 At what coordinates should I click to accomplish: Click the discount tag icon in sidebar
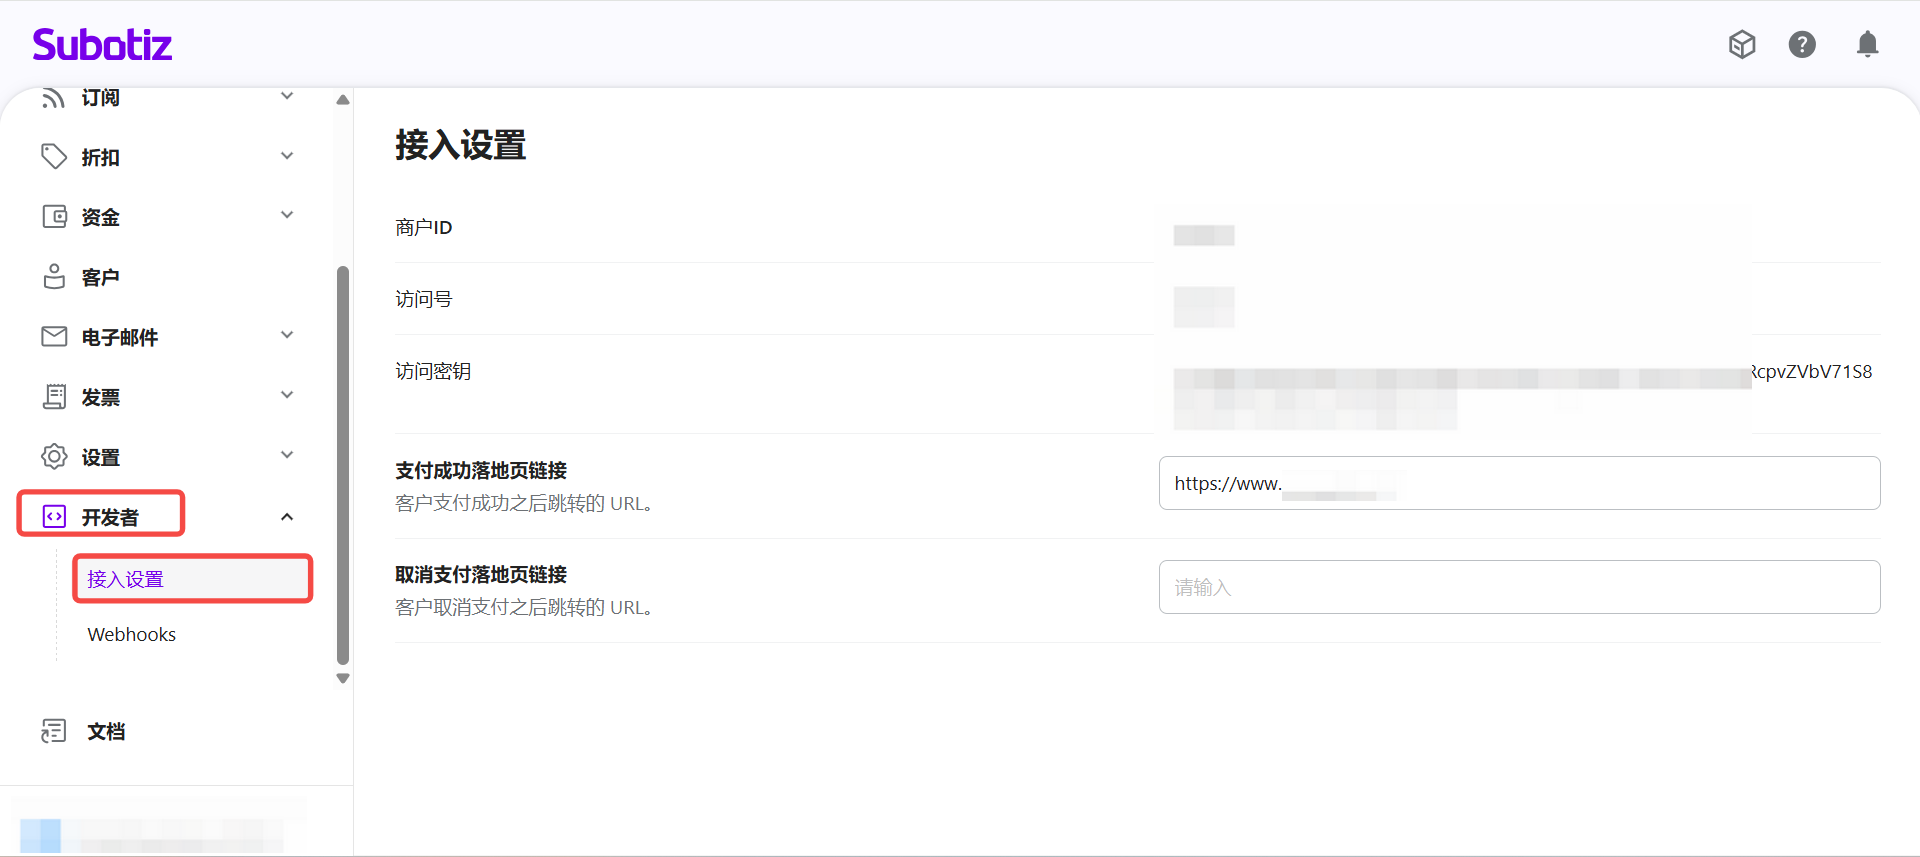[x=54, y=157]
